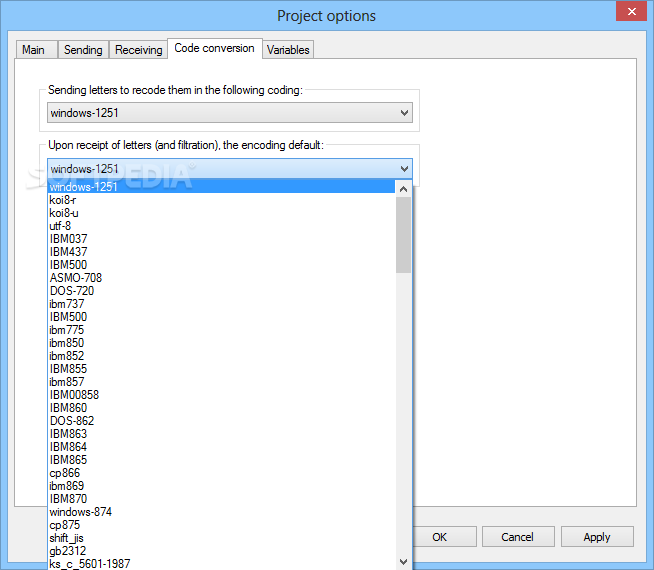
Task: Choose ibm869 encoding
Action: pos(221,486)
